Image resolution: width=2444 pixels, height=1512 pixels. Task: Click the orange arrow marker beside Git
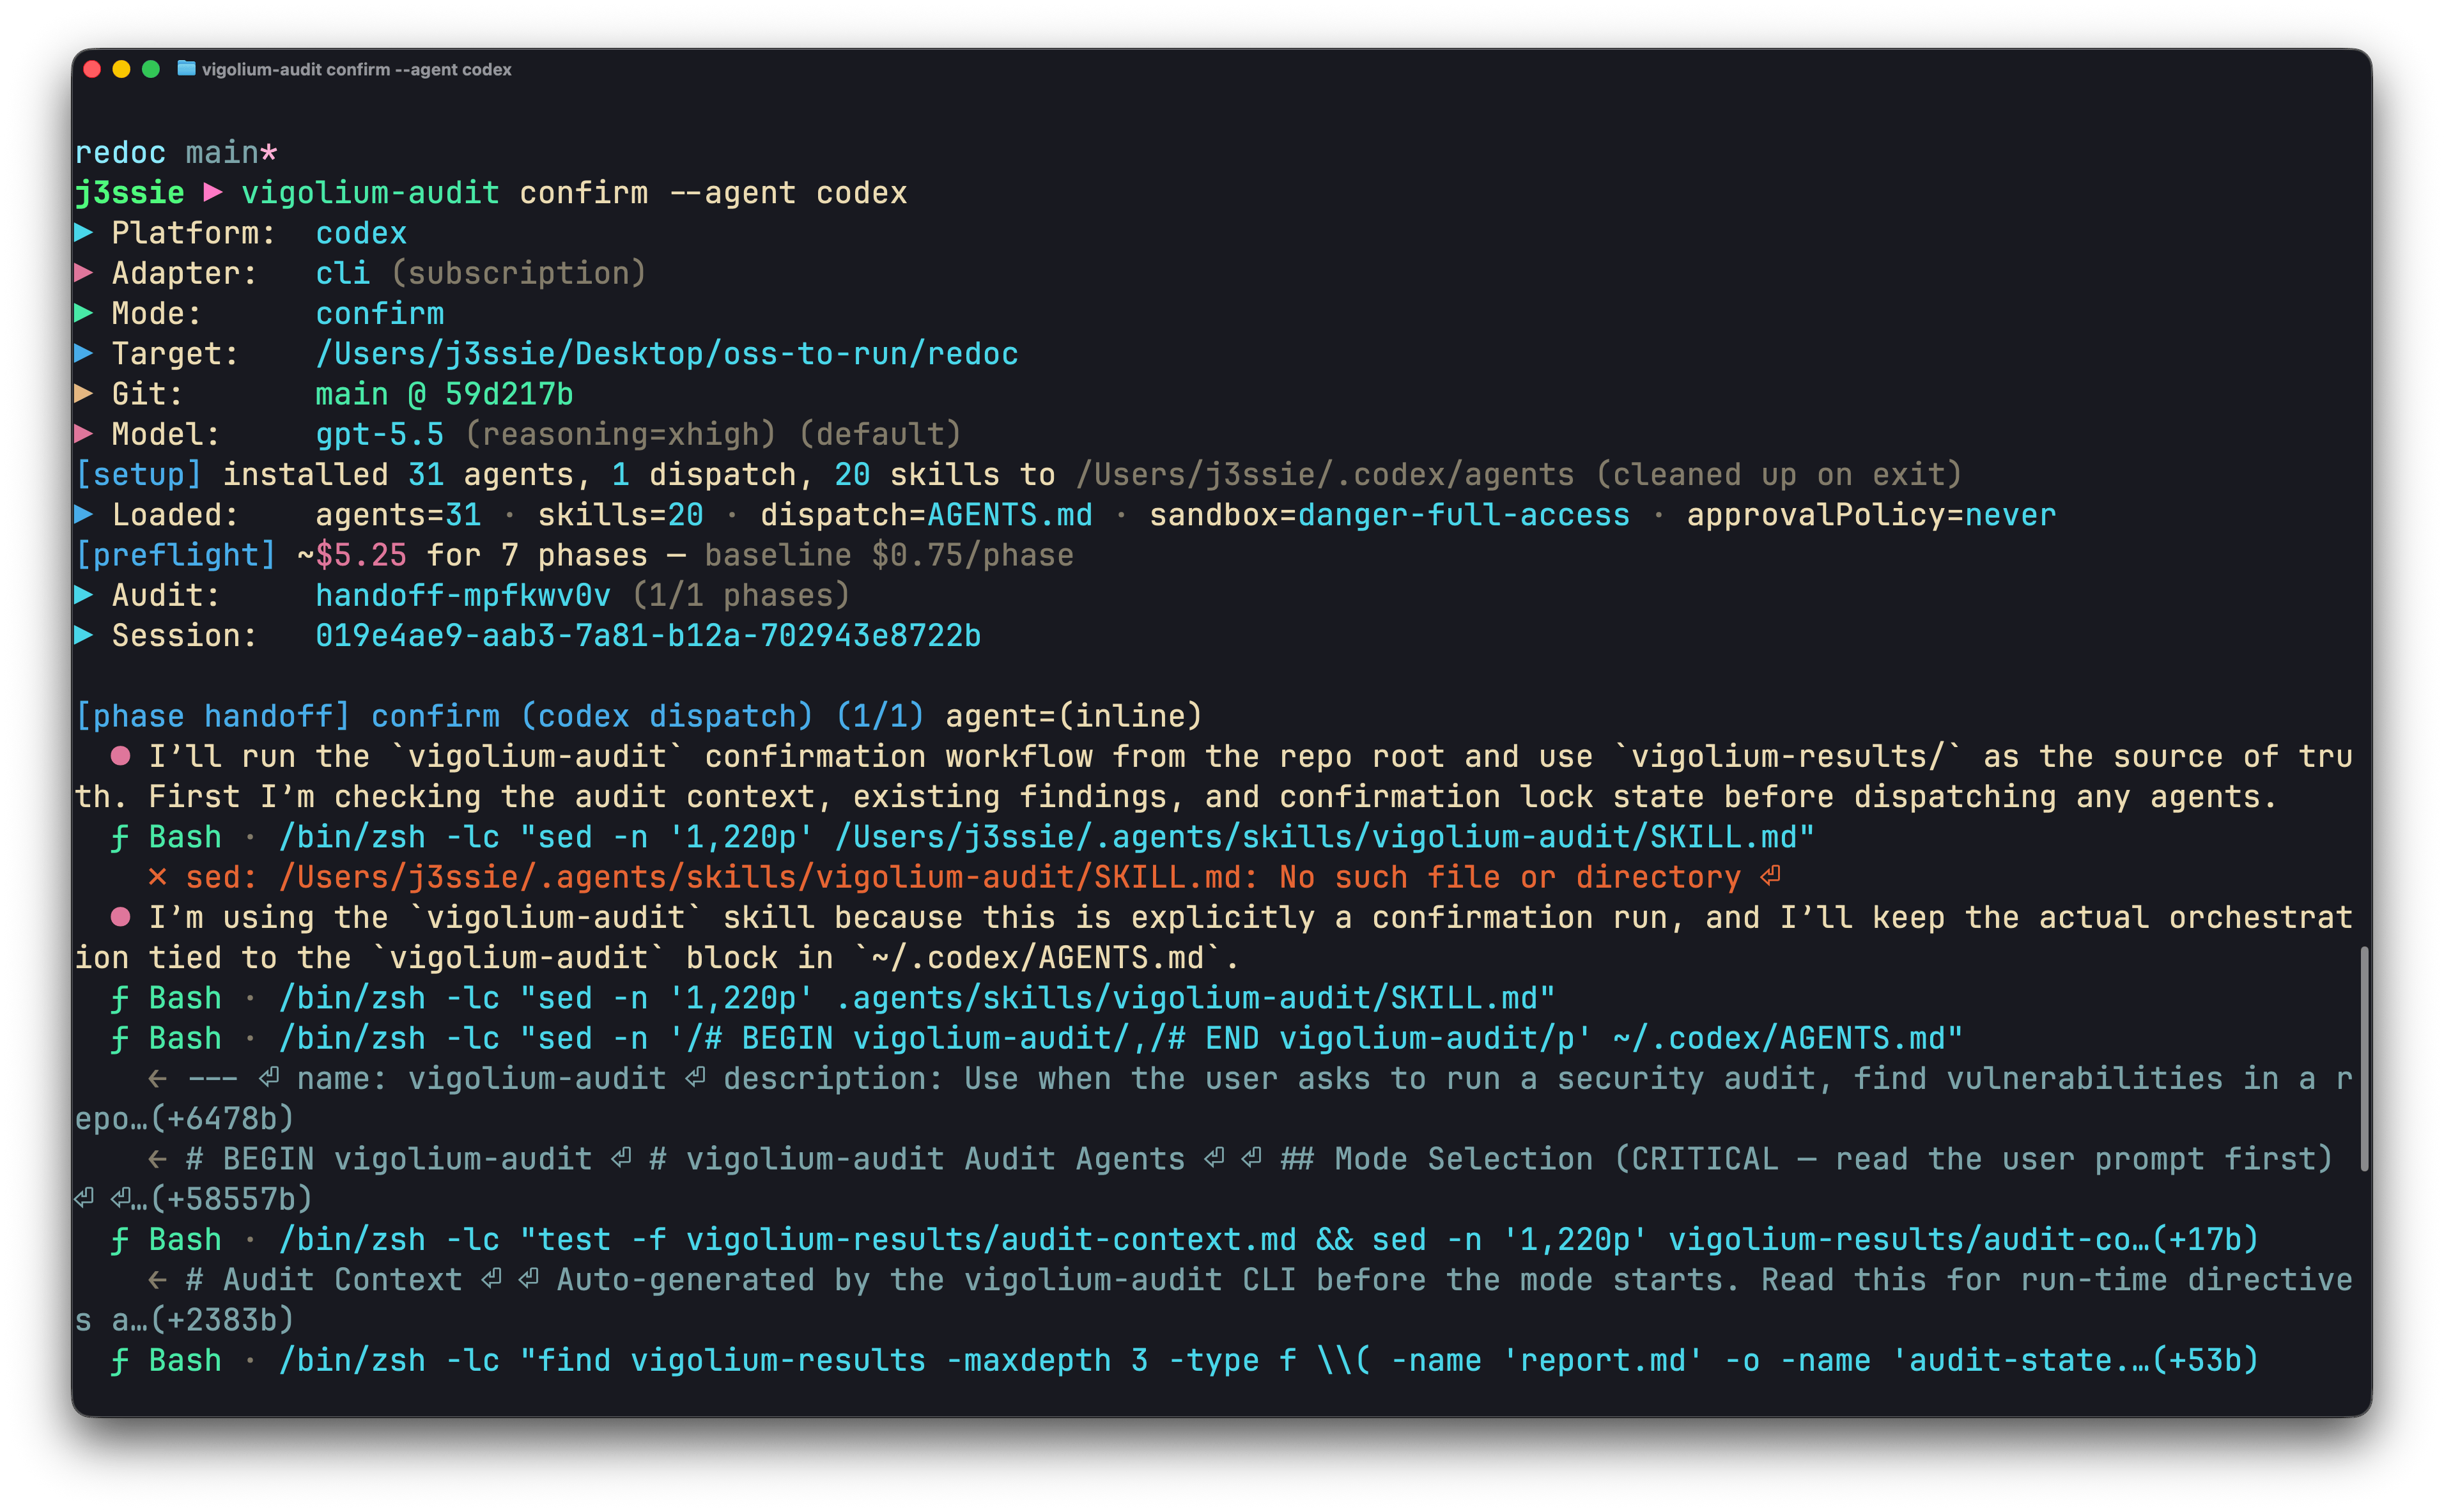tap(84, 393)
